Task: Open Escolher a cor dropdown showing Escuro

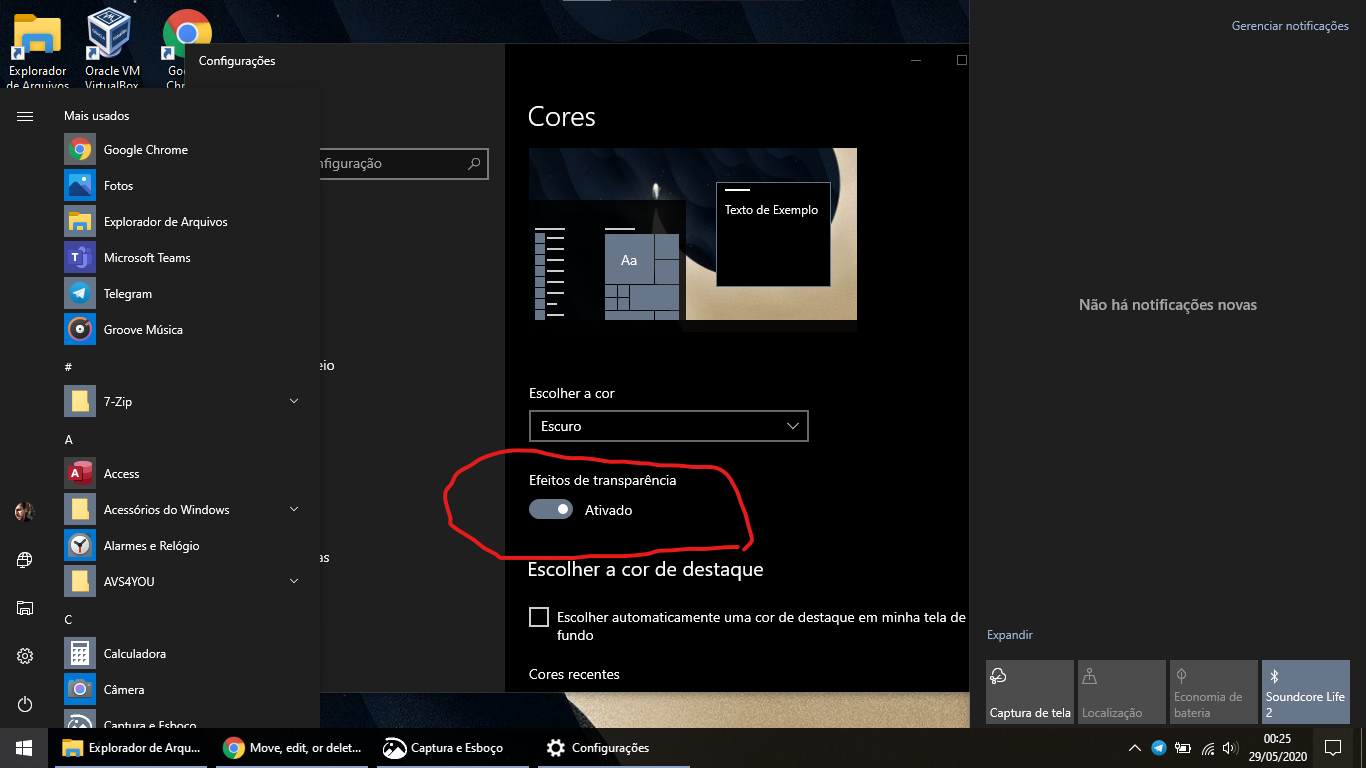Action: [668, 426]
